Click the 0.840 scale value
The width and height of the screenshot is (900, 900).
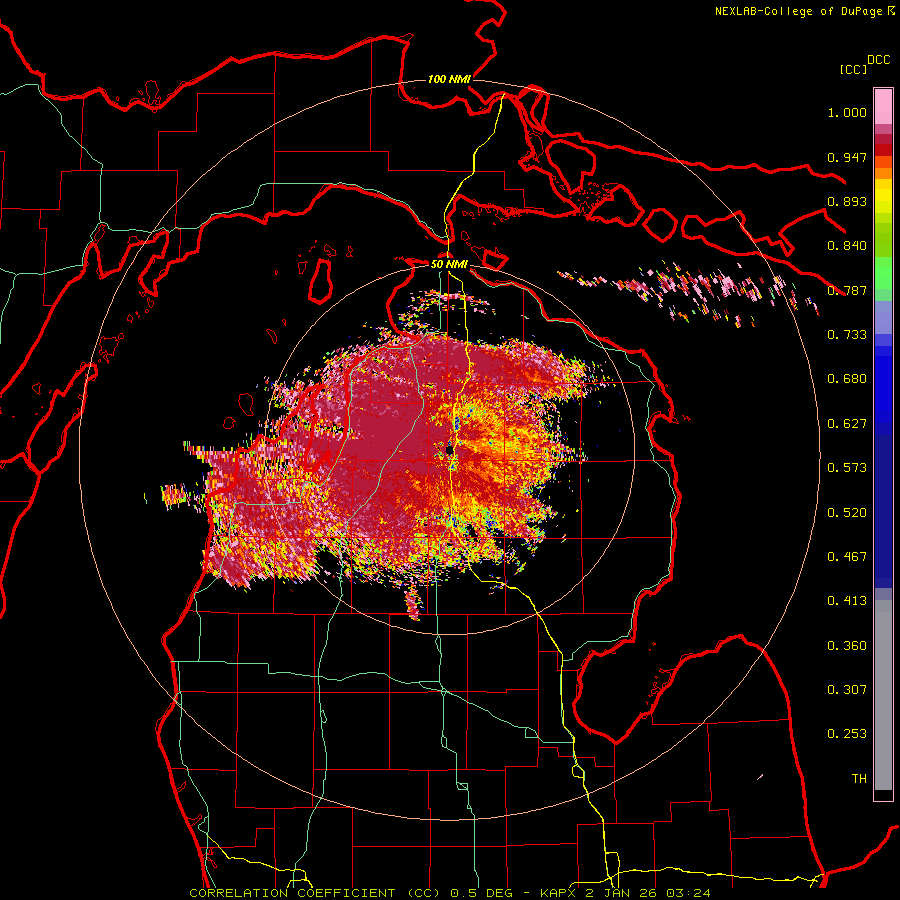[x=847, y=246]
